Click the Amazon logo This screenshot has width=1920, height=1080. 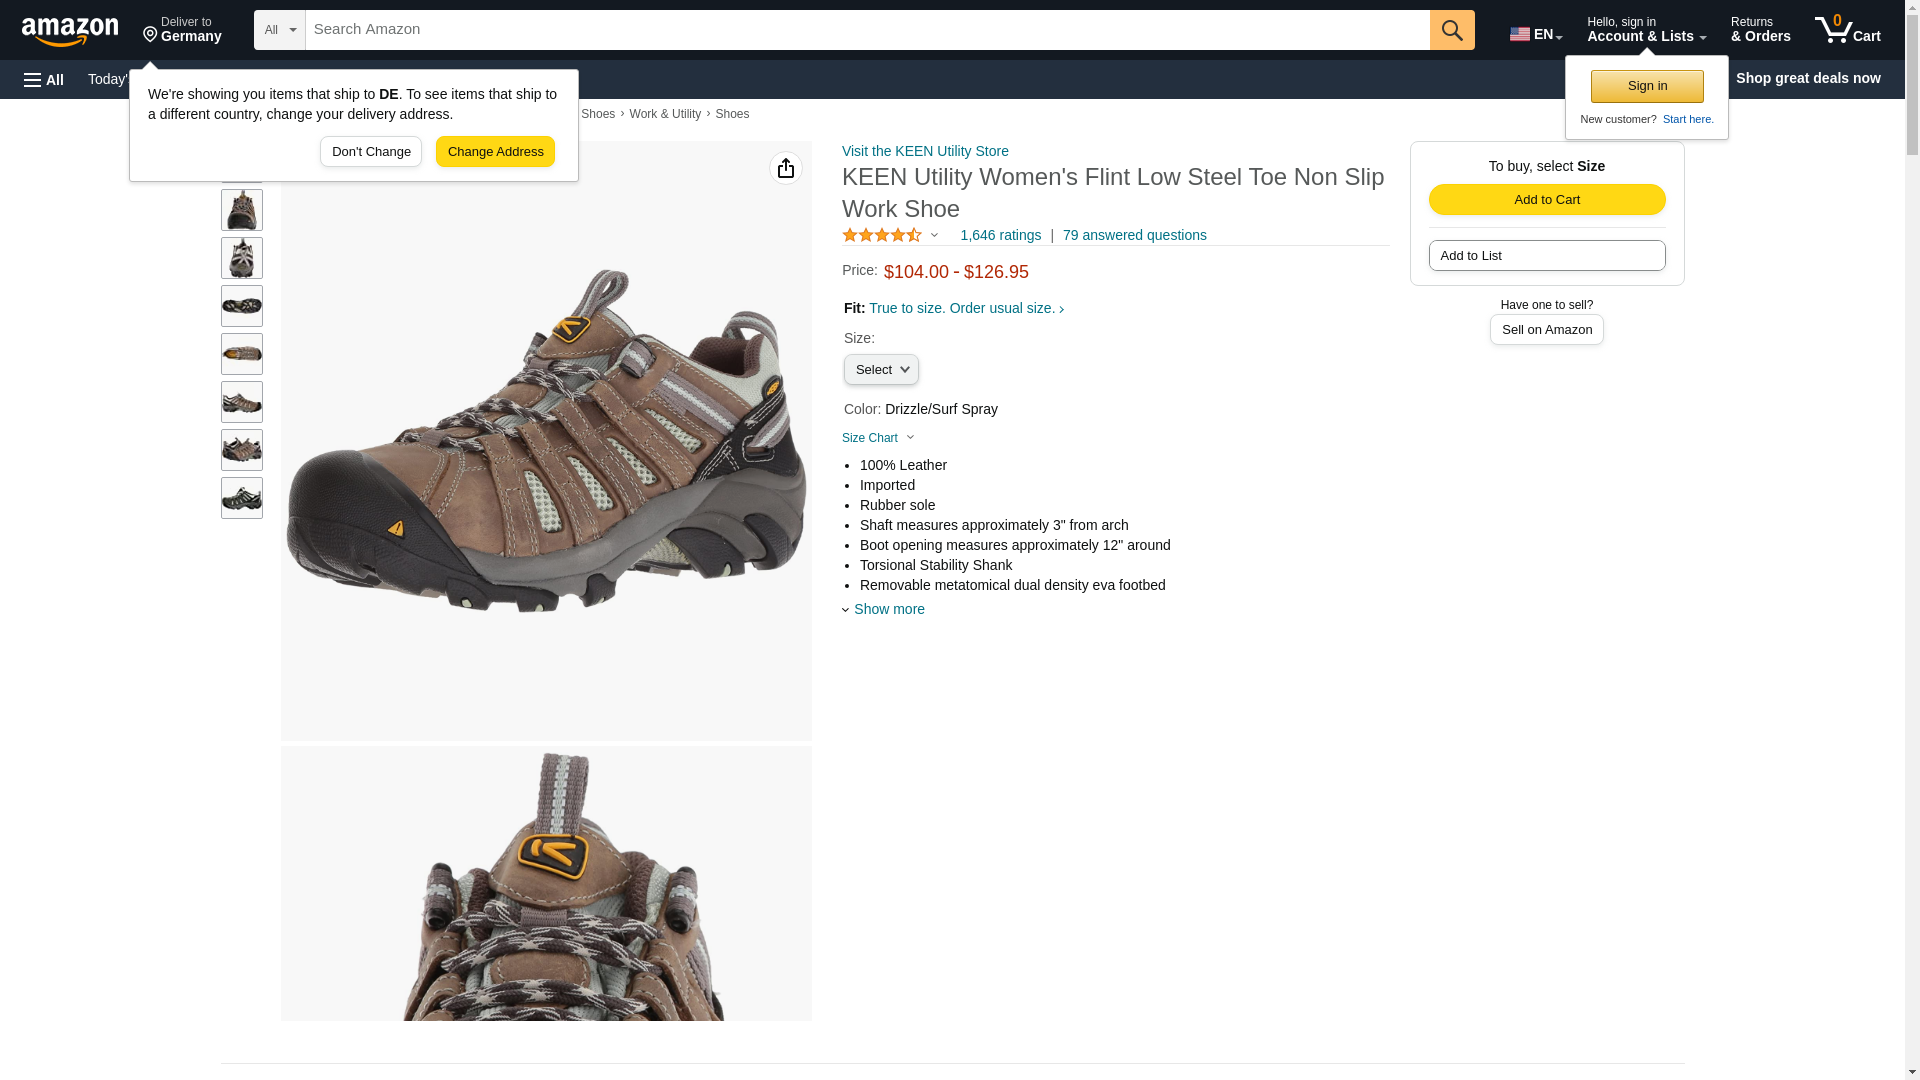pos(70,31)
